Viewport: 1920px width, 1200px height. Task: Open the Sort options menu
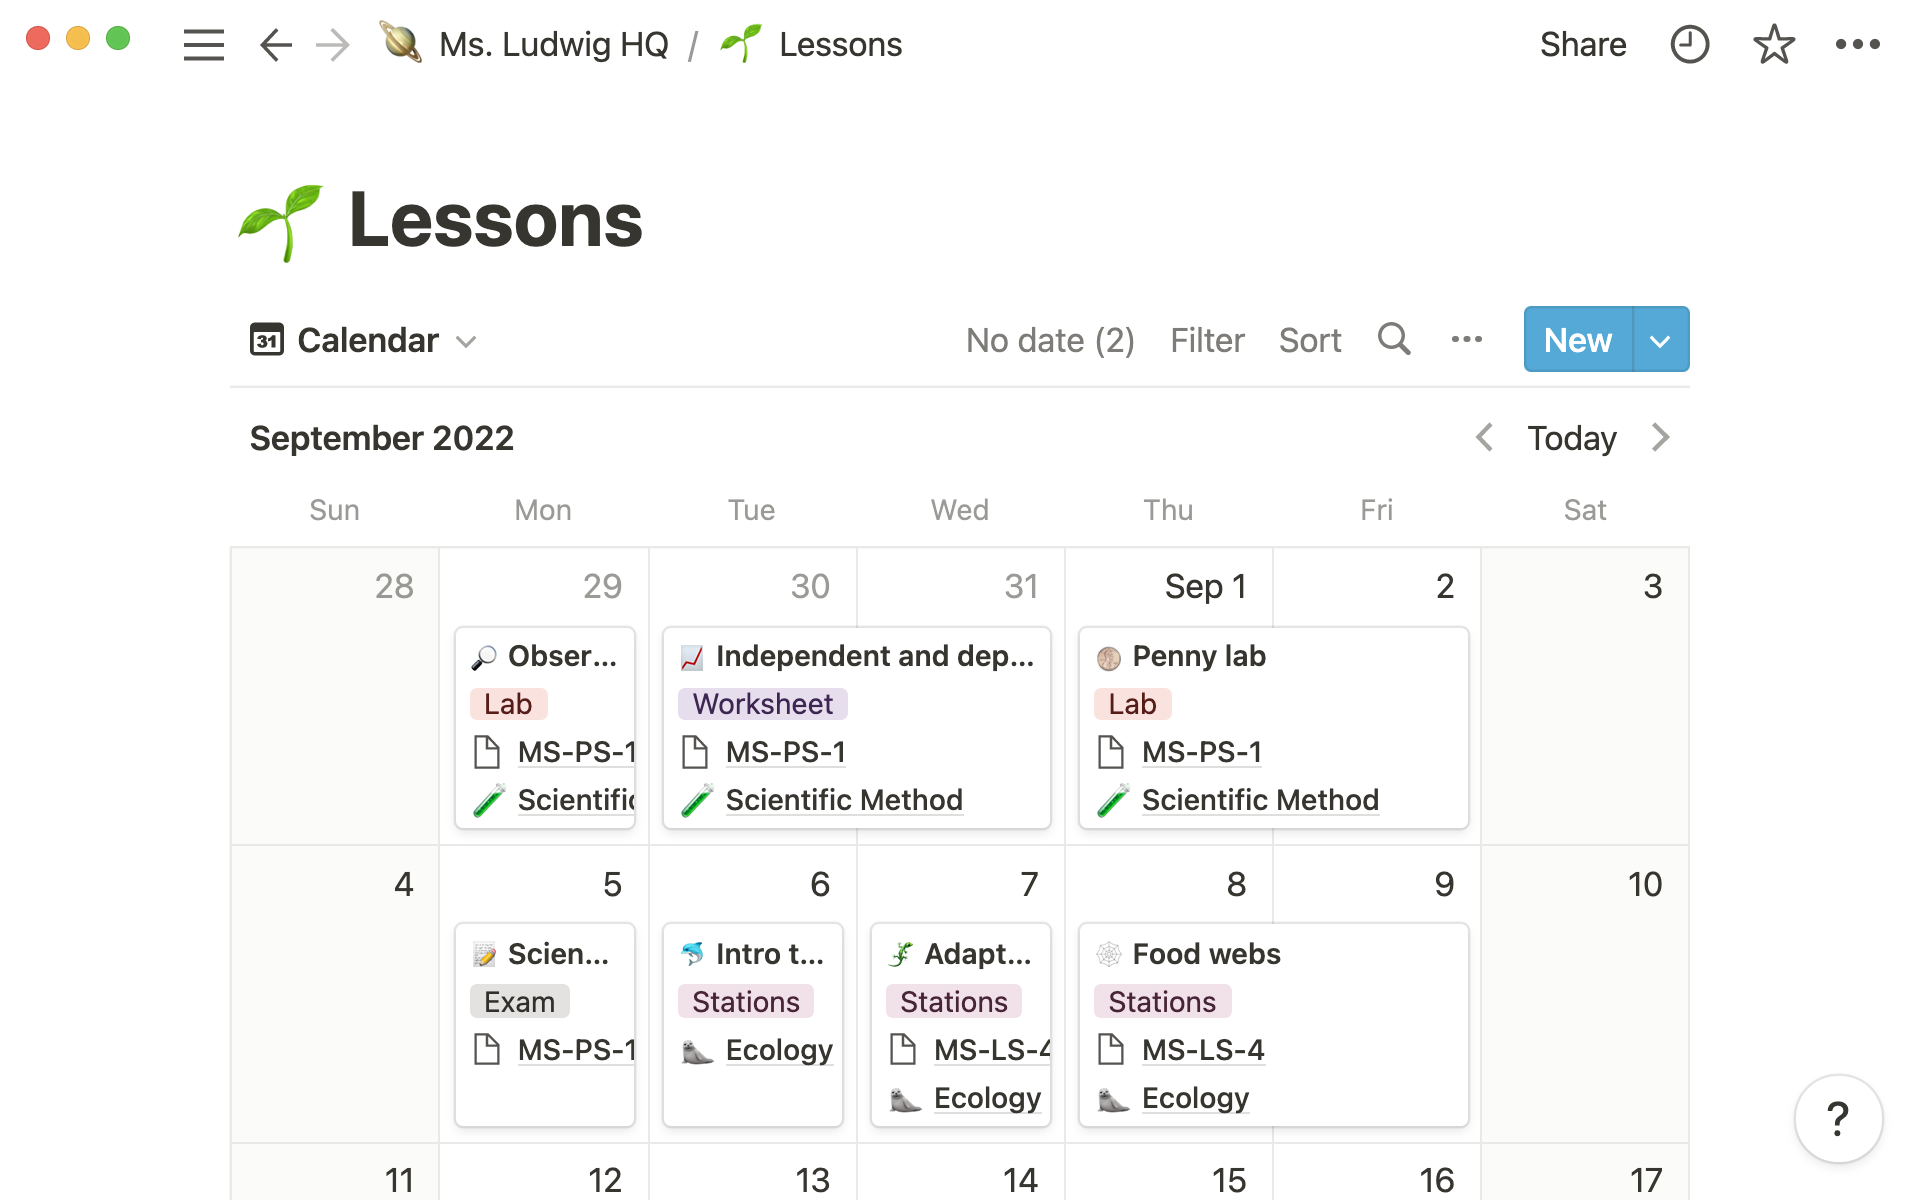point(1308,339)
